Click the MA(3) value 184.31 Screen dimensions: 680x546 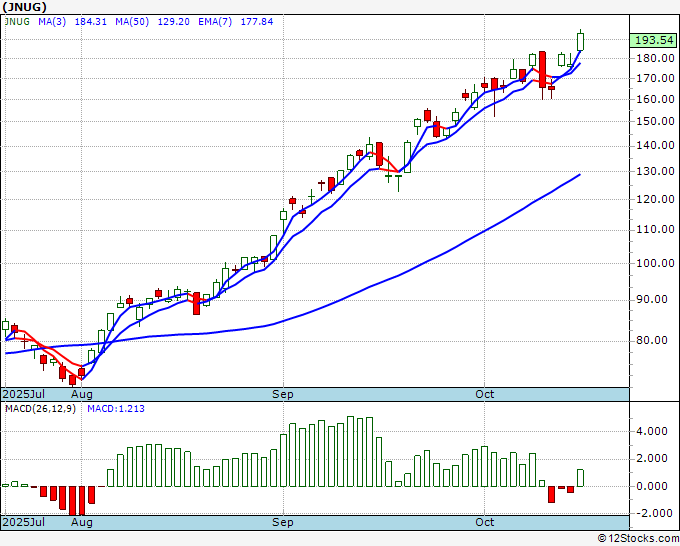coord(91,21)
